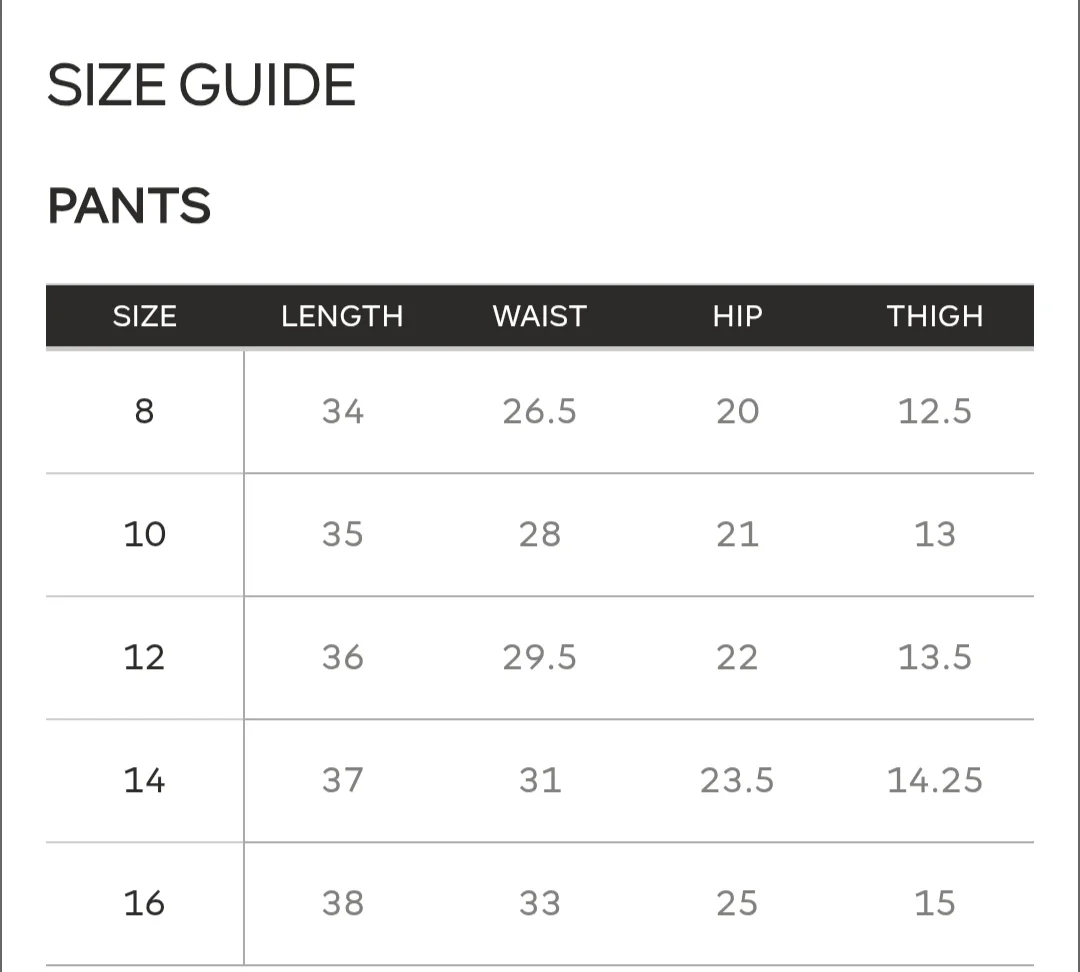Click the 14.25 thigh value for size 14
Image resolution: width=1080 pixels, height=972 pixels.
[x=935, y=780]
